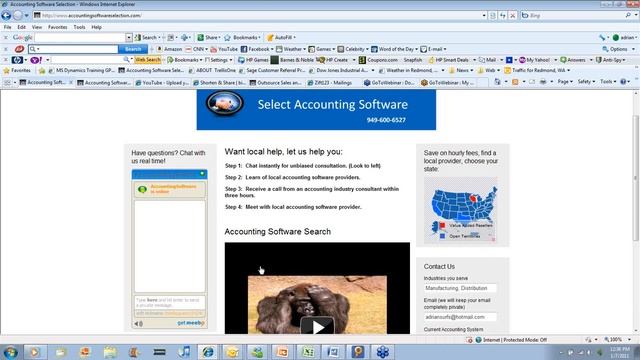Viewport: 640px width, 360px height.
Task: Go back with the browser Back arrow
Action: coord(6,16)
